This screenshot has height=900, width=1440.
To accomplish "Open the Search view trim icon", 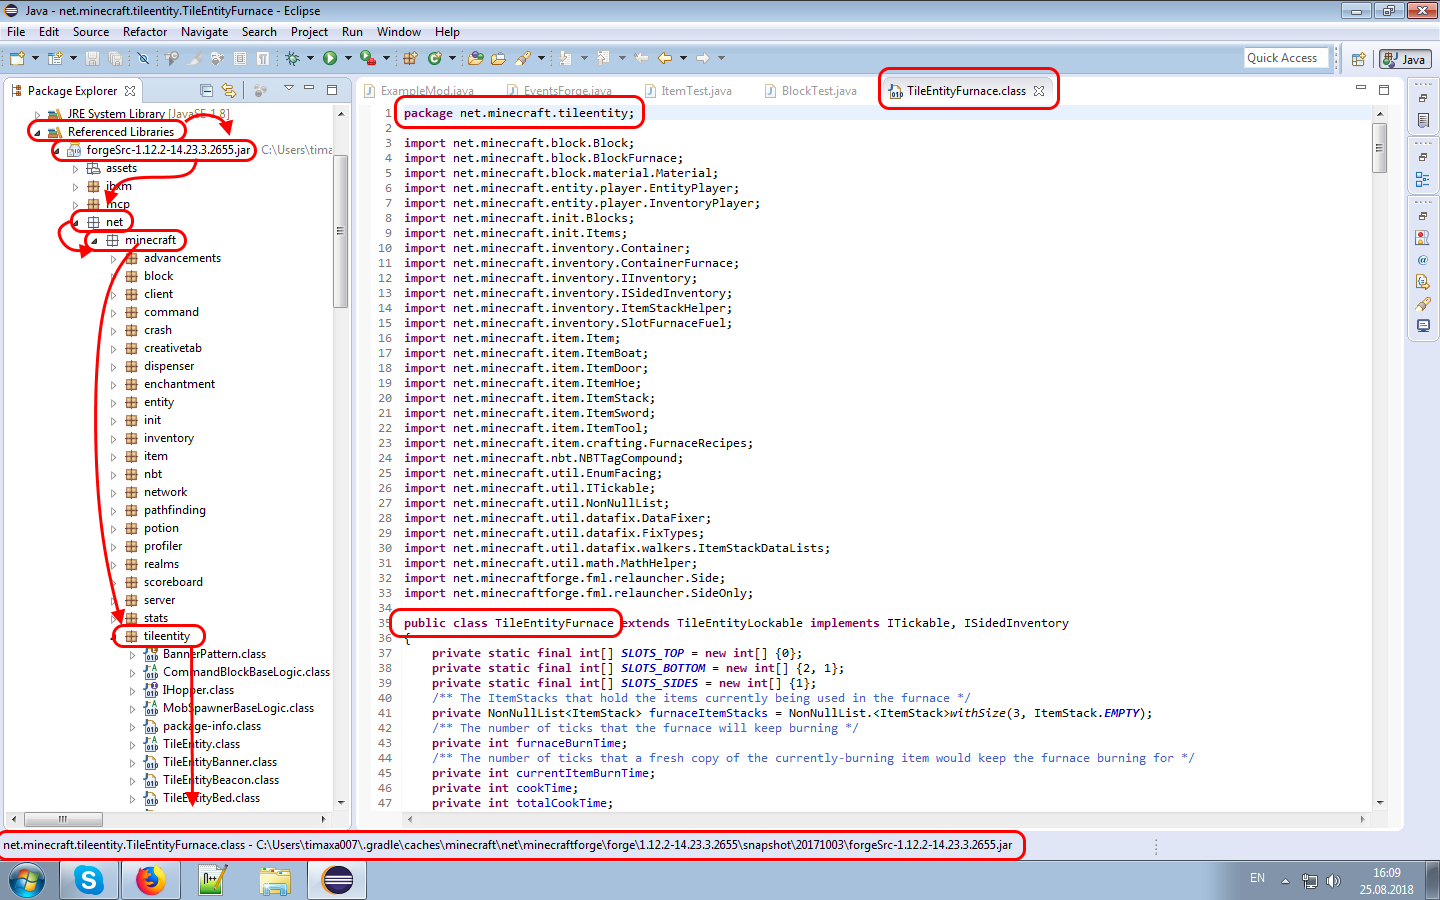I will coord(1422,304).
